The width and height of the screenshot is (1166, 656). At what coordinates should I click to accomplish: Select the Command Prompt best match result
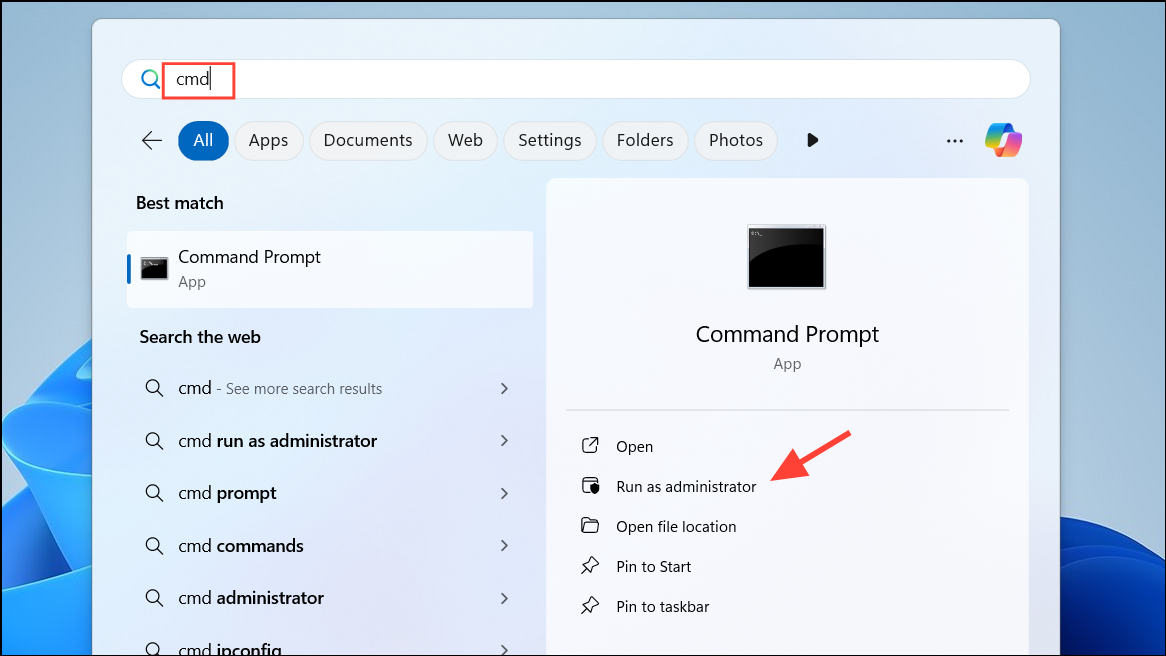coord(330,269)
